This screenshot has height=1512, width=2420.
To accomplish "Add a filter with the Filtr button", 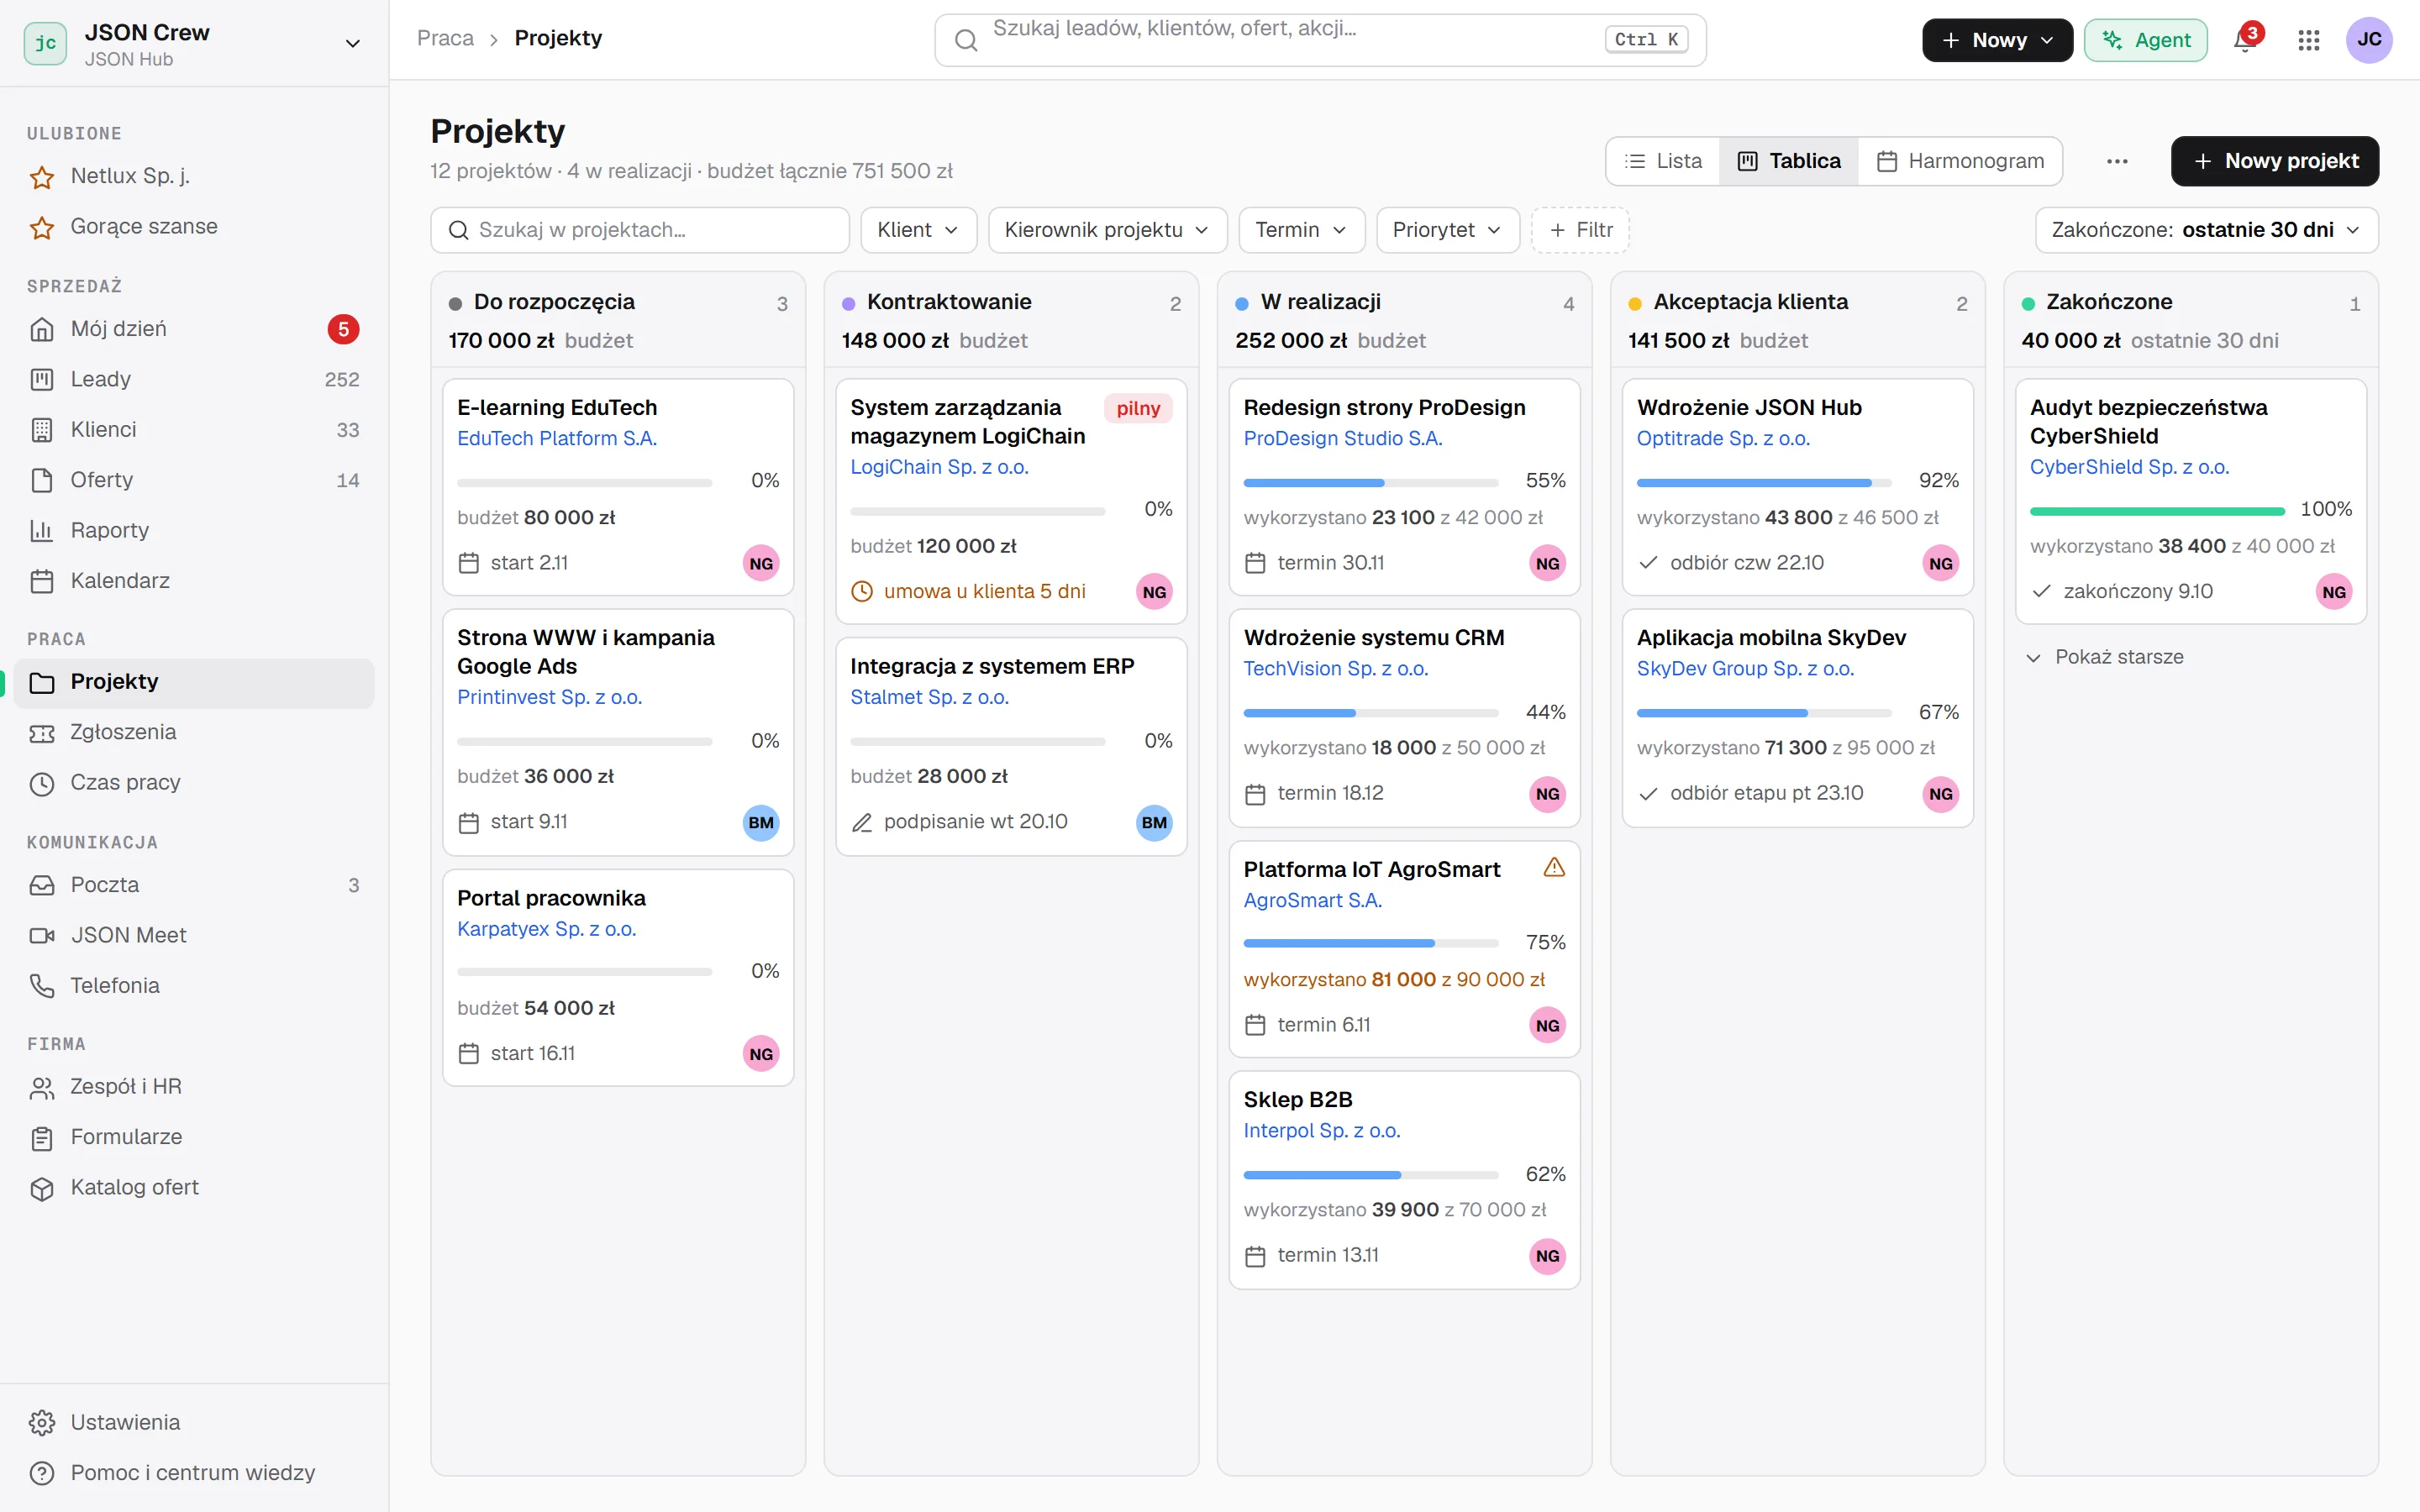I will [1580, 230].
